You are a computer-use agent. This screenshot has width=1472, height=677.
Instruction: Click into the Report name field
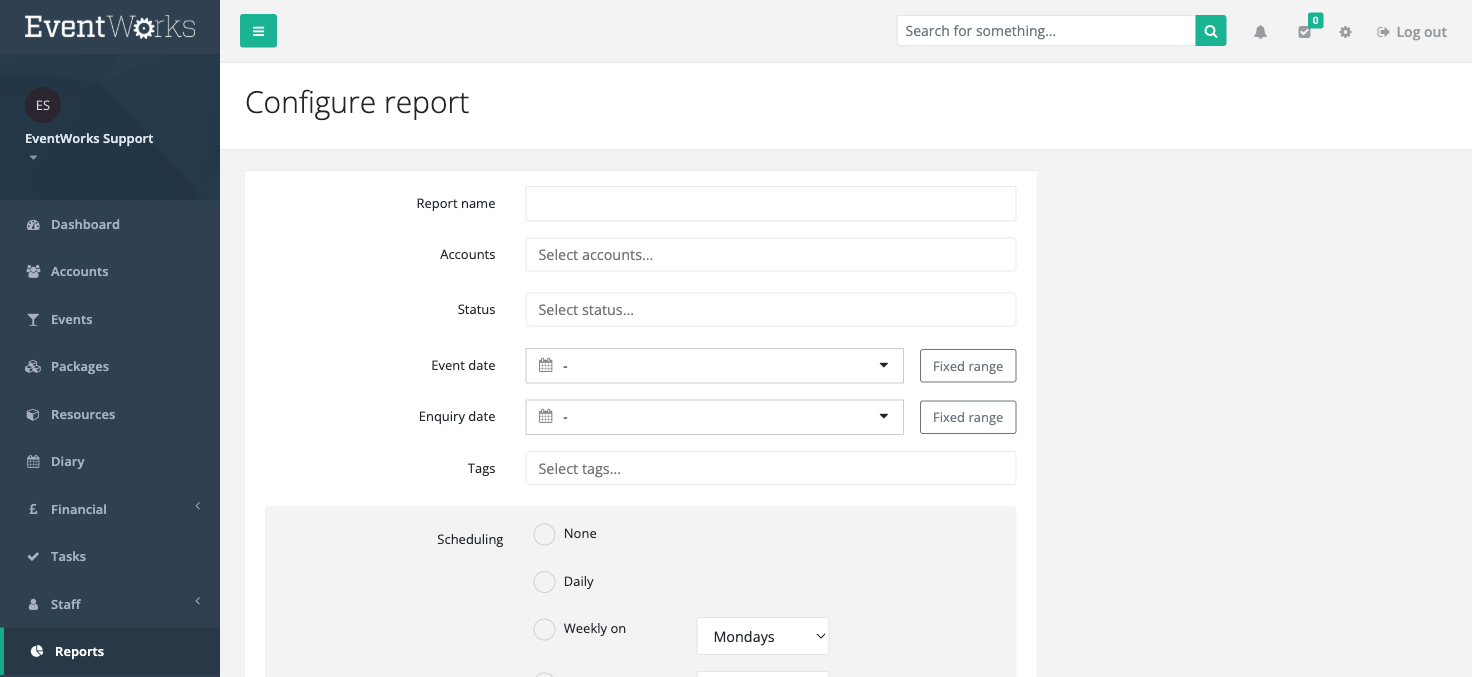[771, 203]
